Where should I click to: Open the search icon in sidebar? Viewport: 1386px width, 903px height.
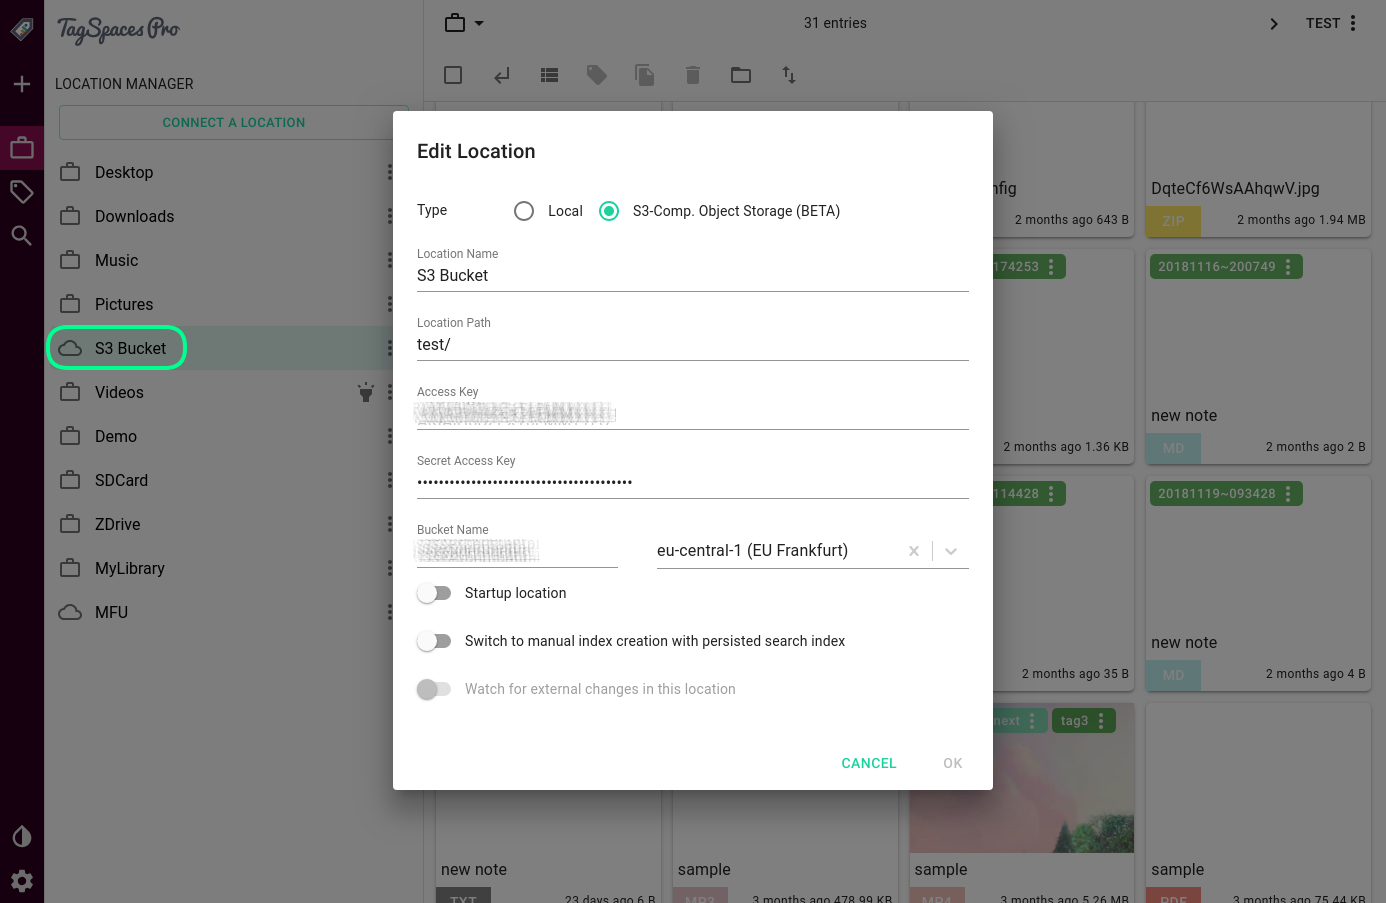(x=22, y=235)
